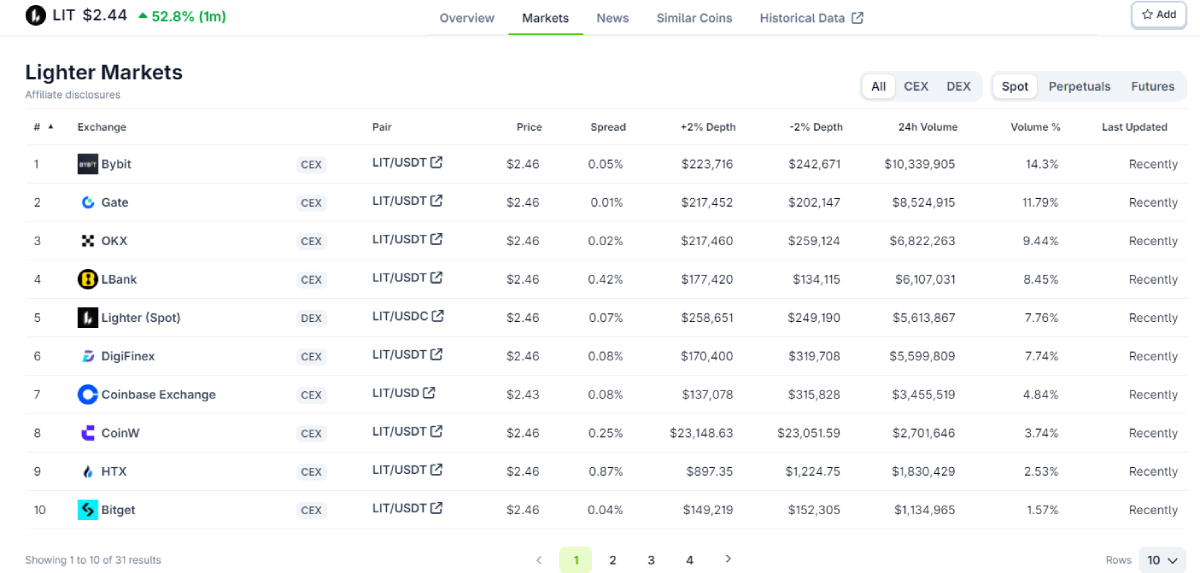The width and height of the screenshot is (1200, 573).
Task: Open the News tab
Action: point(613,18)
